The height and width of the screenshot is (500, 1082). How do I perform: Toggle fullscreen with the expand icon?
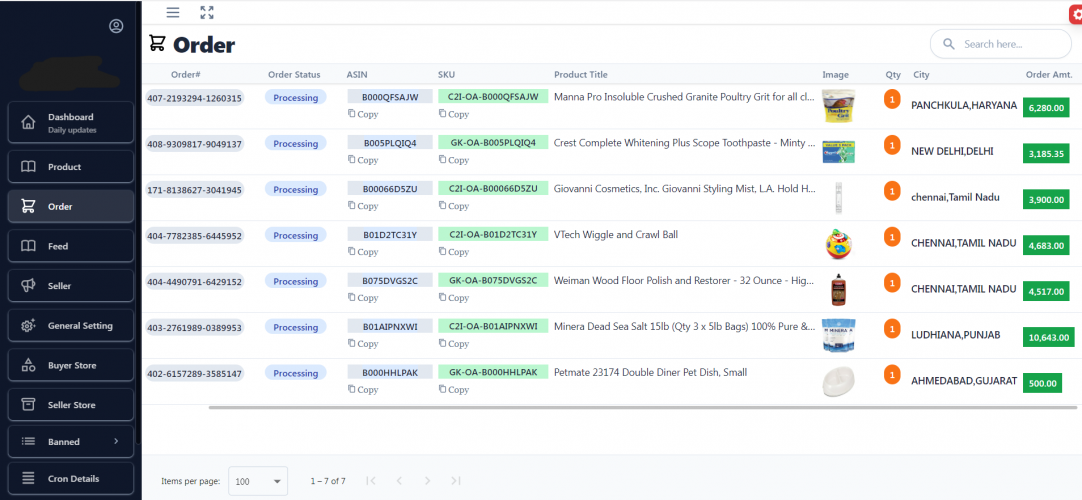click(x=206, y=12)
